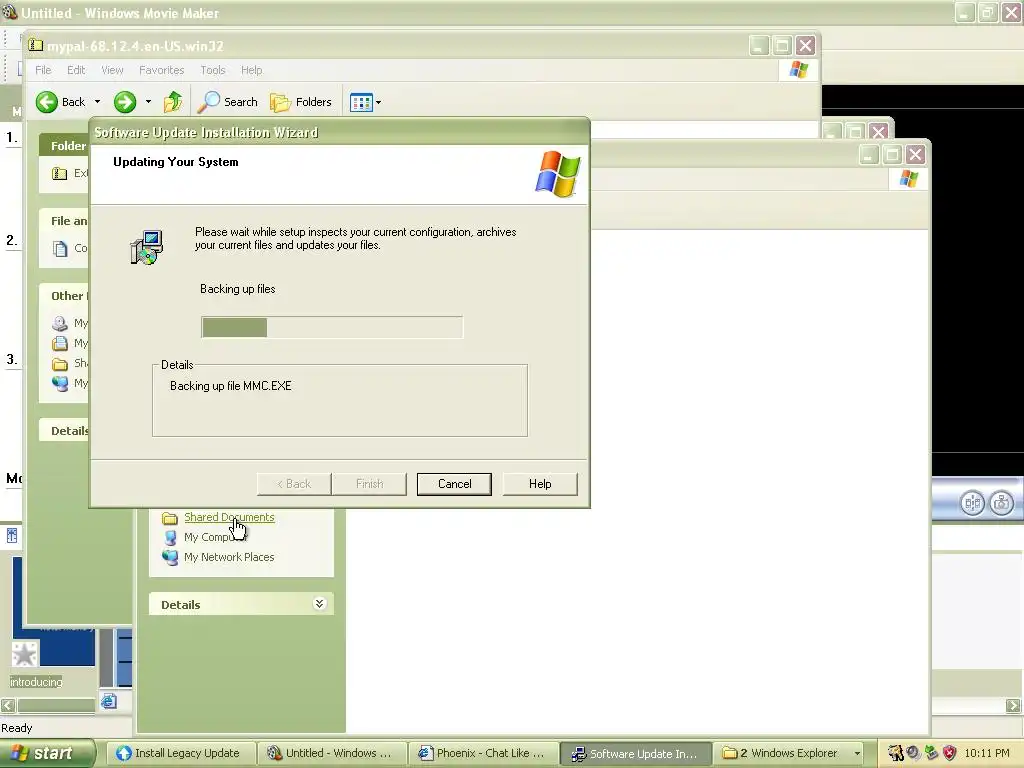
Task: Go Back in the mypal Explorer toolbar
Action: [x=61, y=102]
